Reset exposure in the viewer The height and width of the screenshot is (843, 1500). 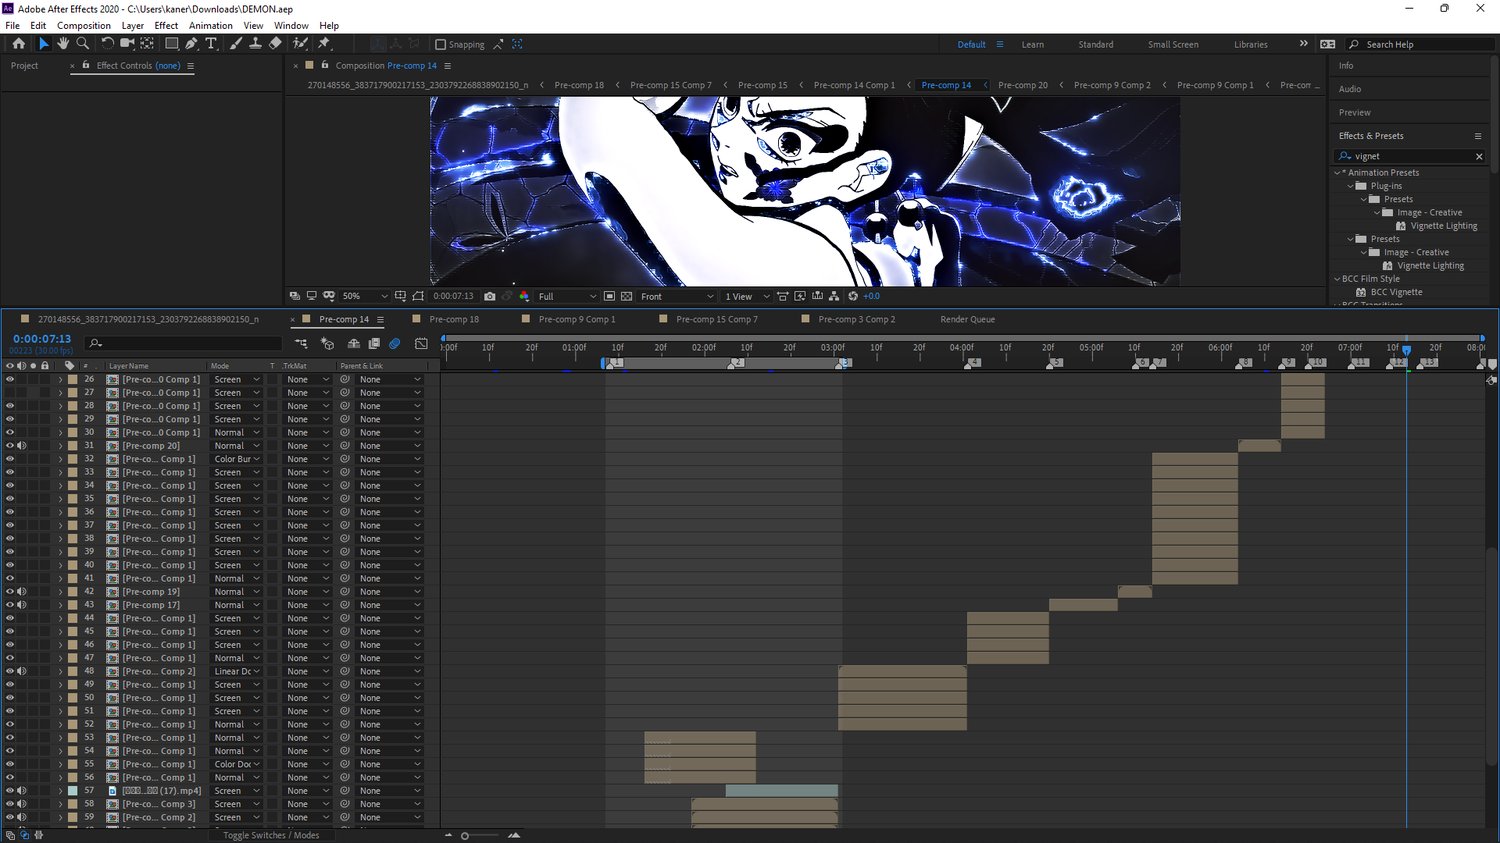point(853,297)
